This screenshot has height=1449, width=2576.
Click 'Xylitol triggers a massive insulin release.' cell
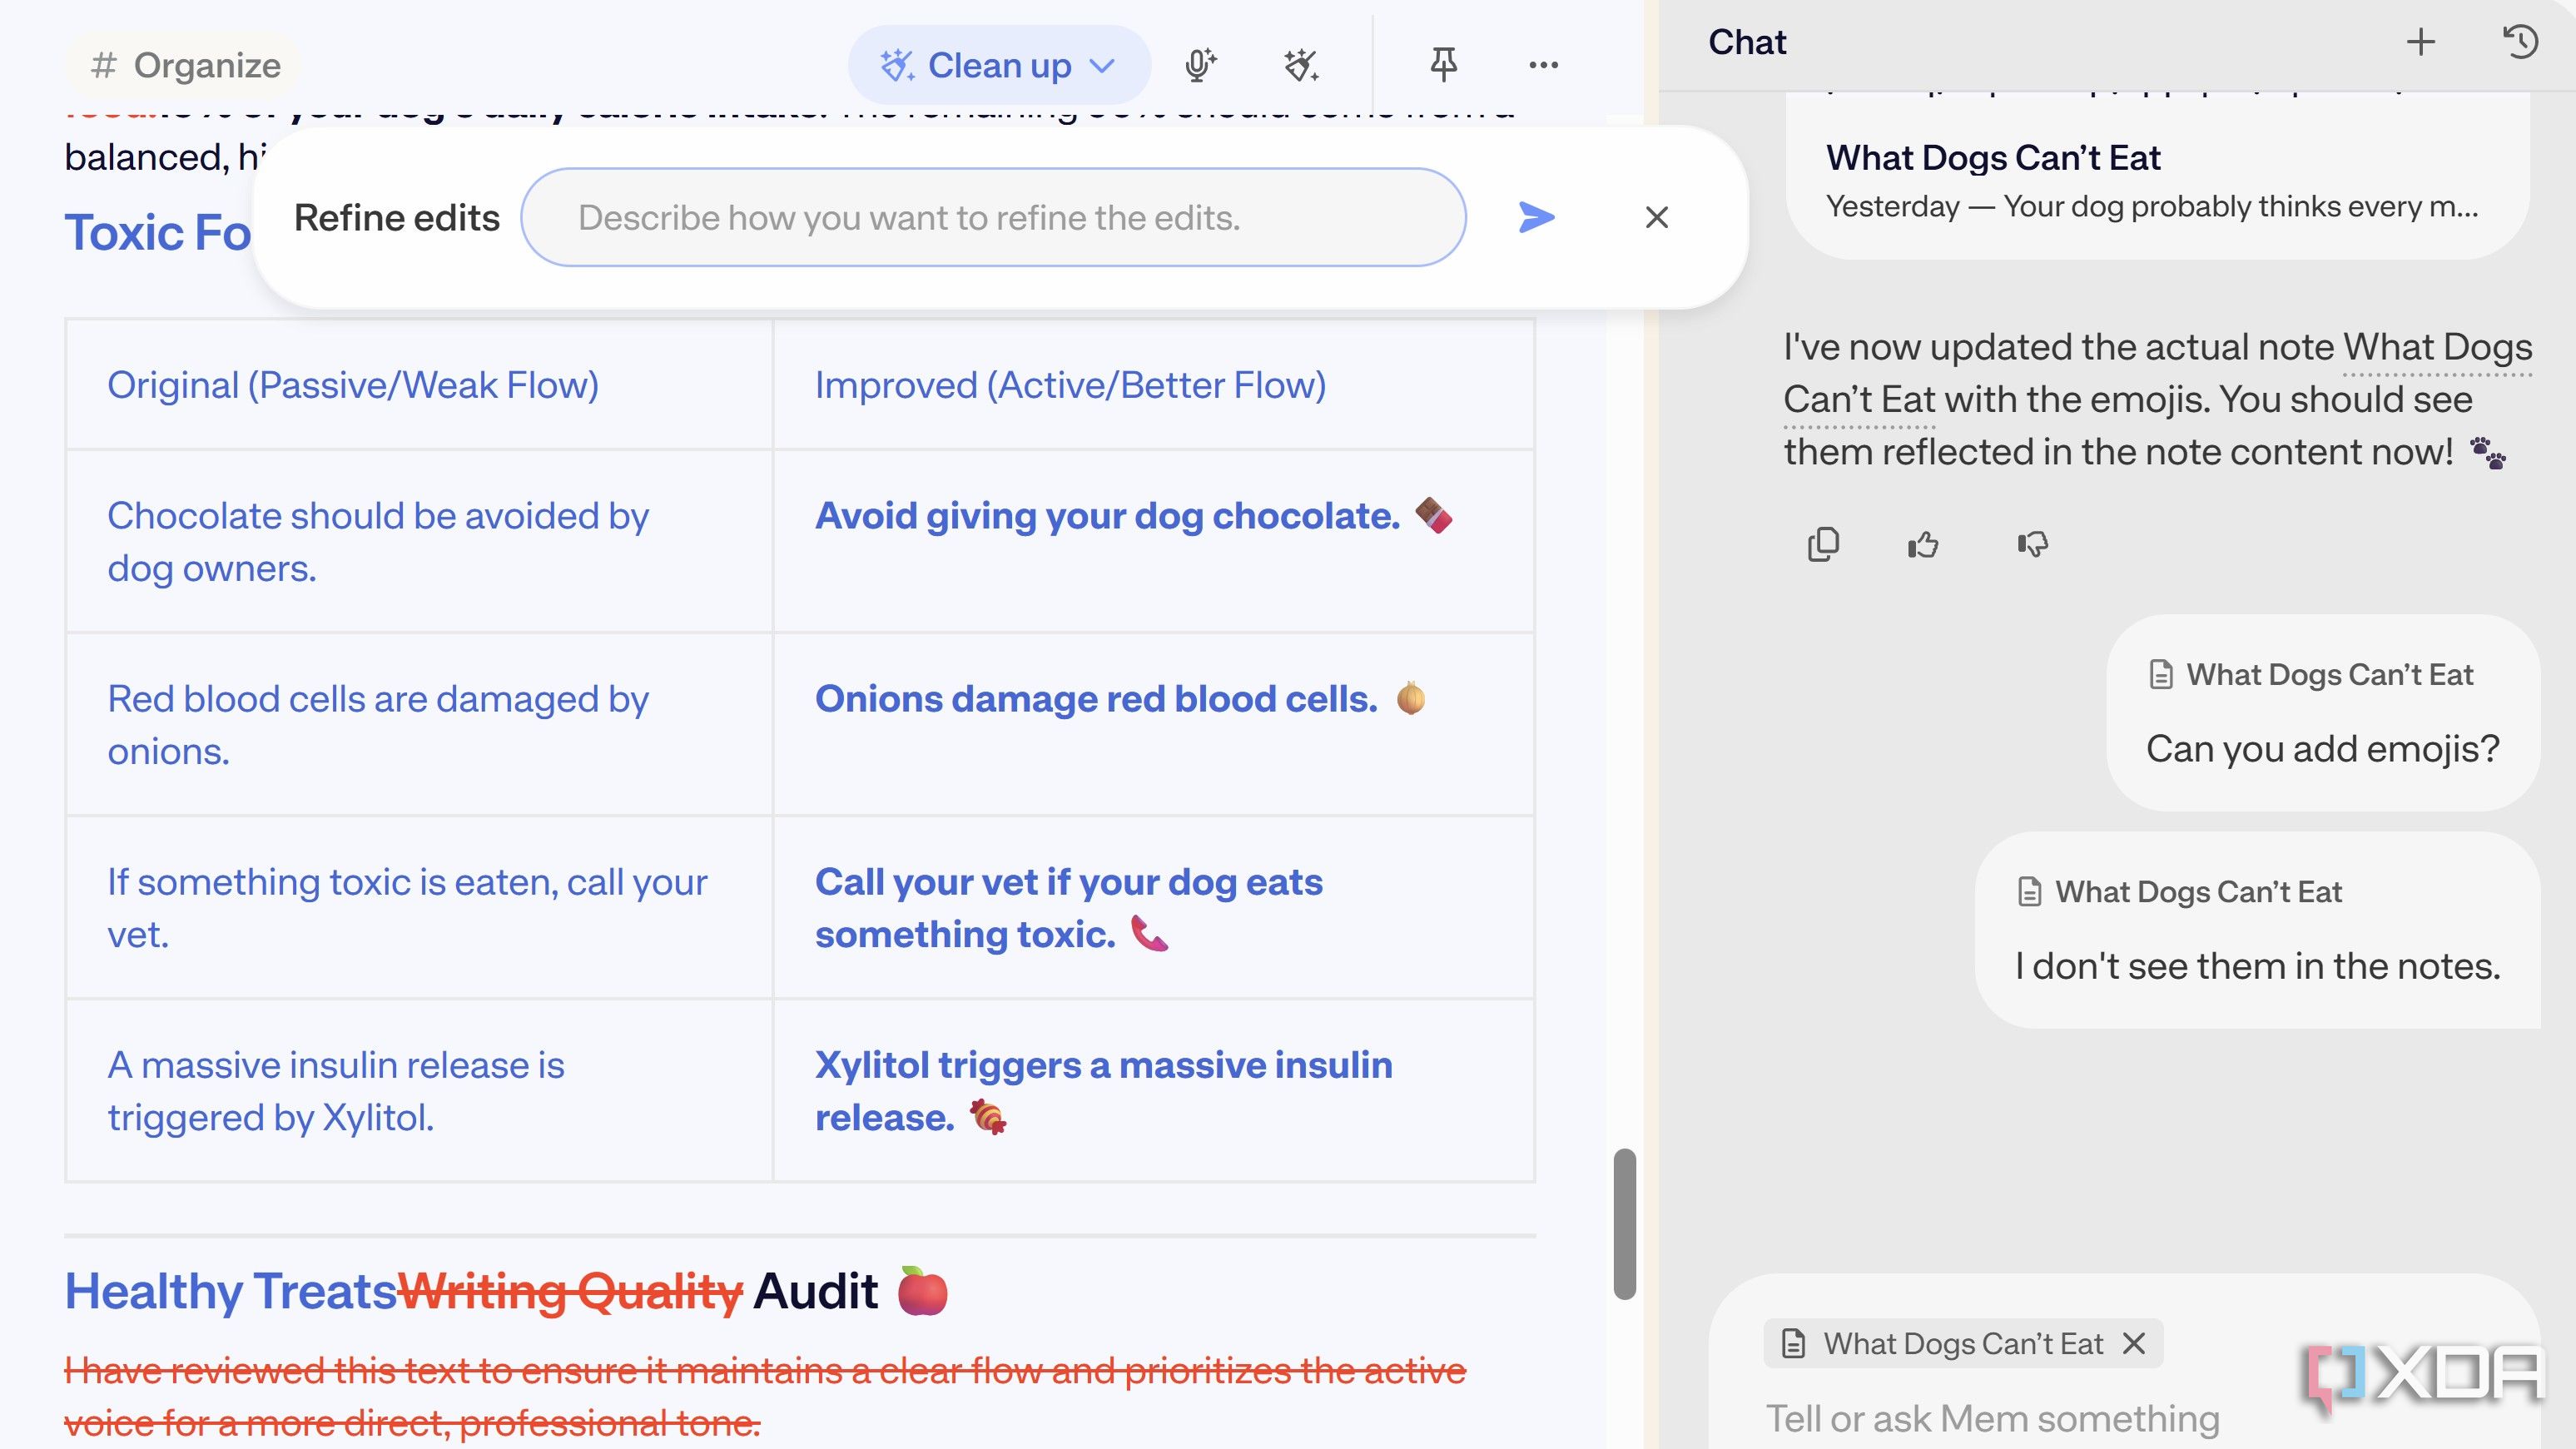point(1153,1090)
